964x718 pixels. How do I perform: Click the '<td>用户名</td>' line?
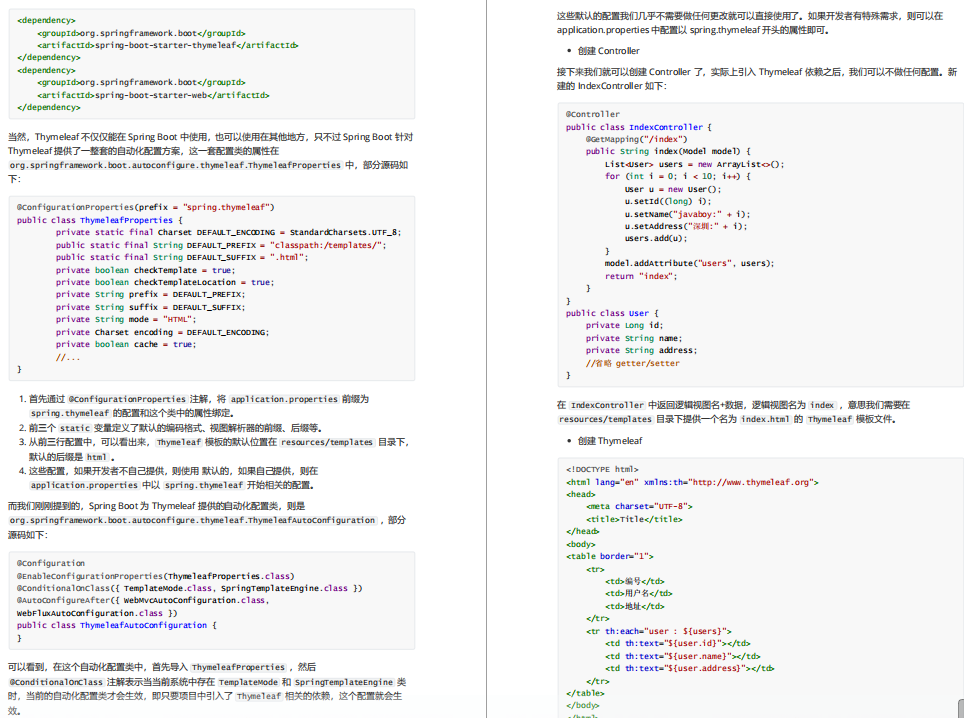tap(639, 593)
